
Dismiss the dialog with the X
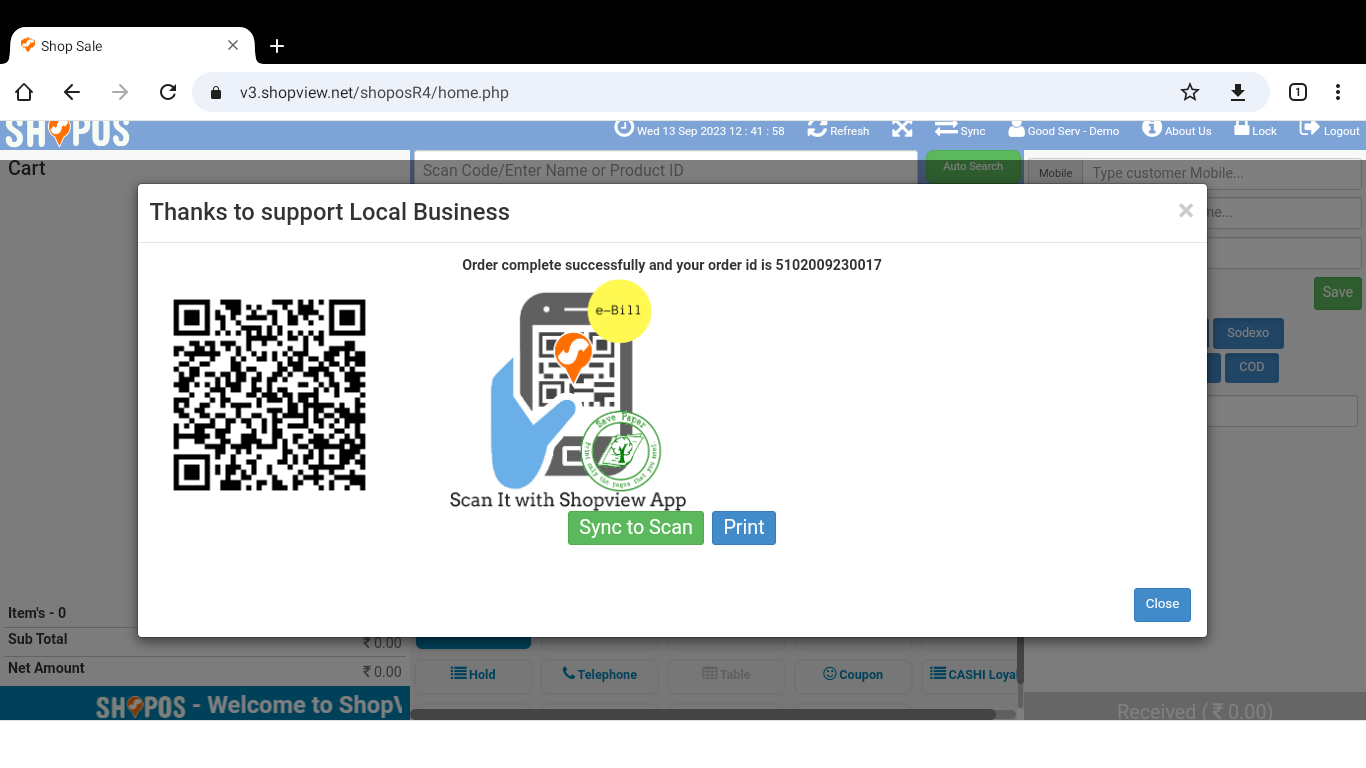point(1185,210)
